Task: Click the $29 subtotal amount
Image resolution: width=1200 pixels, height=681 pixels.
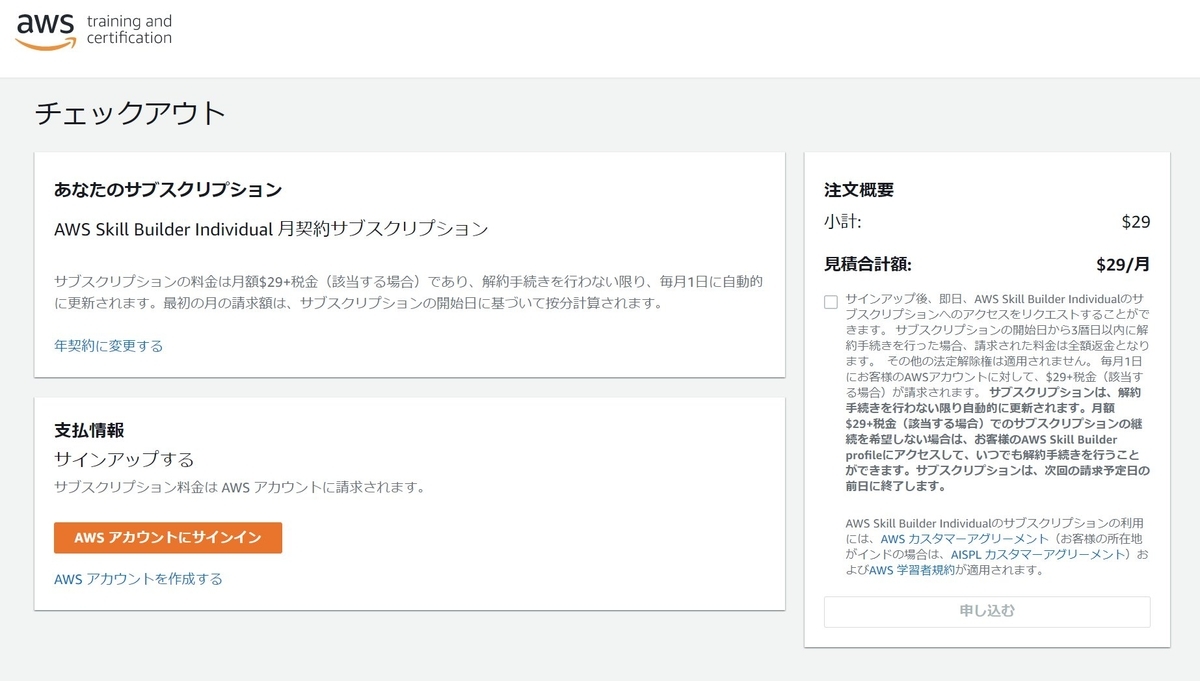Action: click(x=1136, y=222)
